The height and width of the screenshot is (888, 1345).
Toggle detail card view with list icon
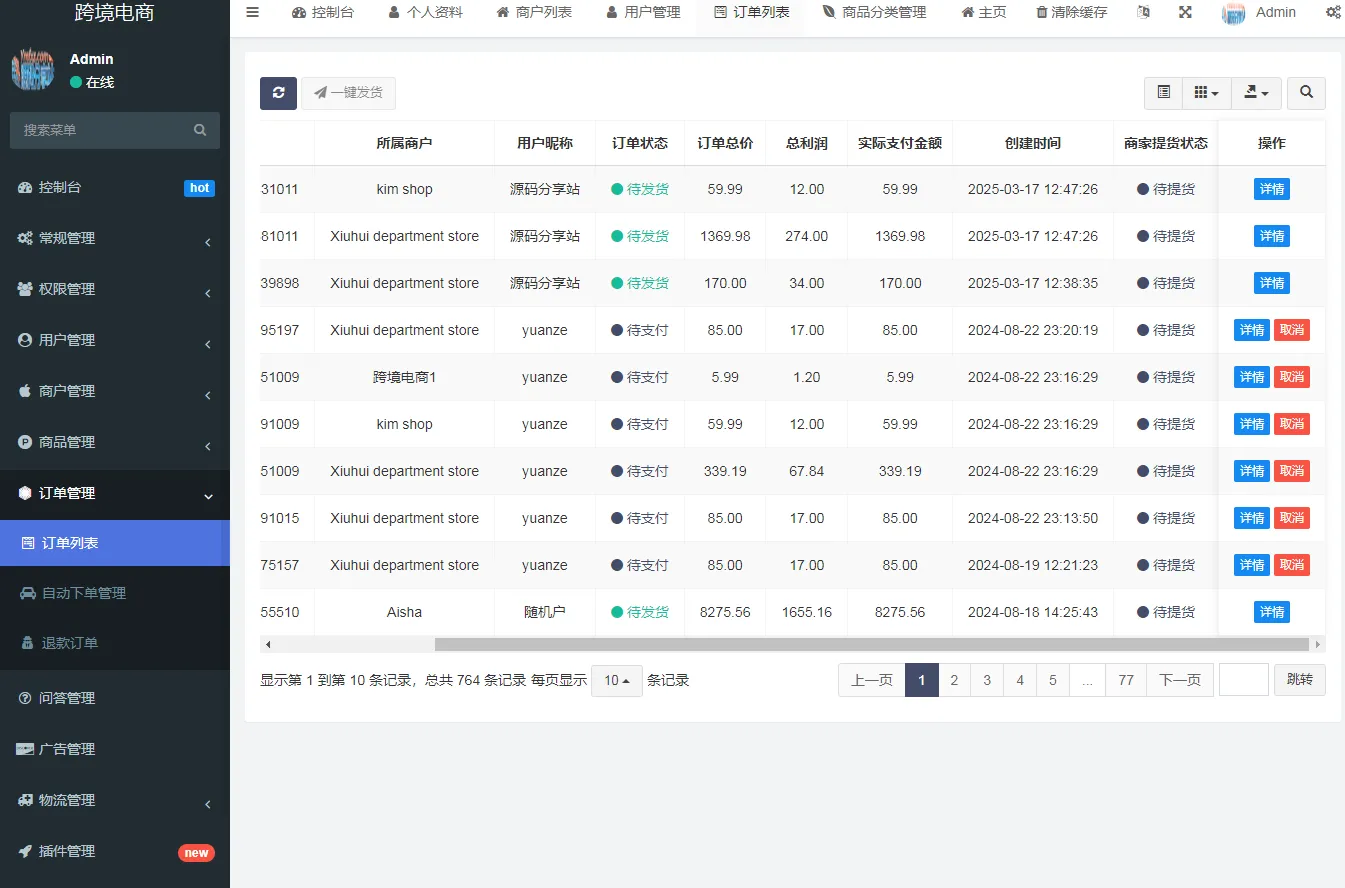coord(1162,92)
